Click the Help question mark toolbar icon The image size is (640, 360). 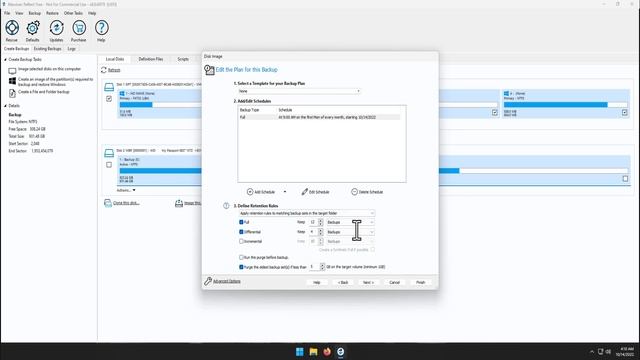point(101,28)
